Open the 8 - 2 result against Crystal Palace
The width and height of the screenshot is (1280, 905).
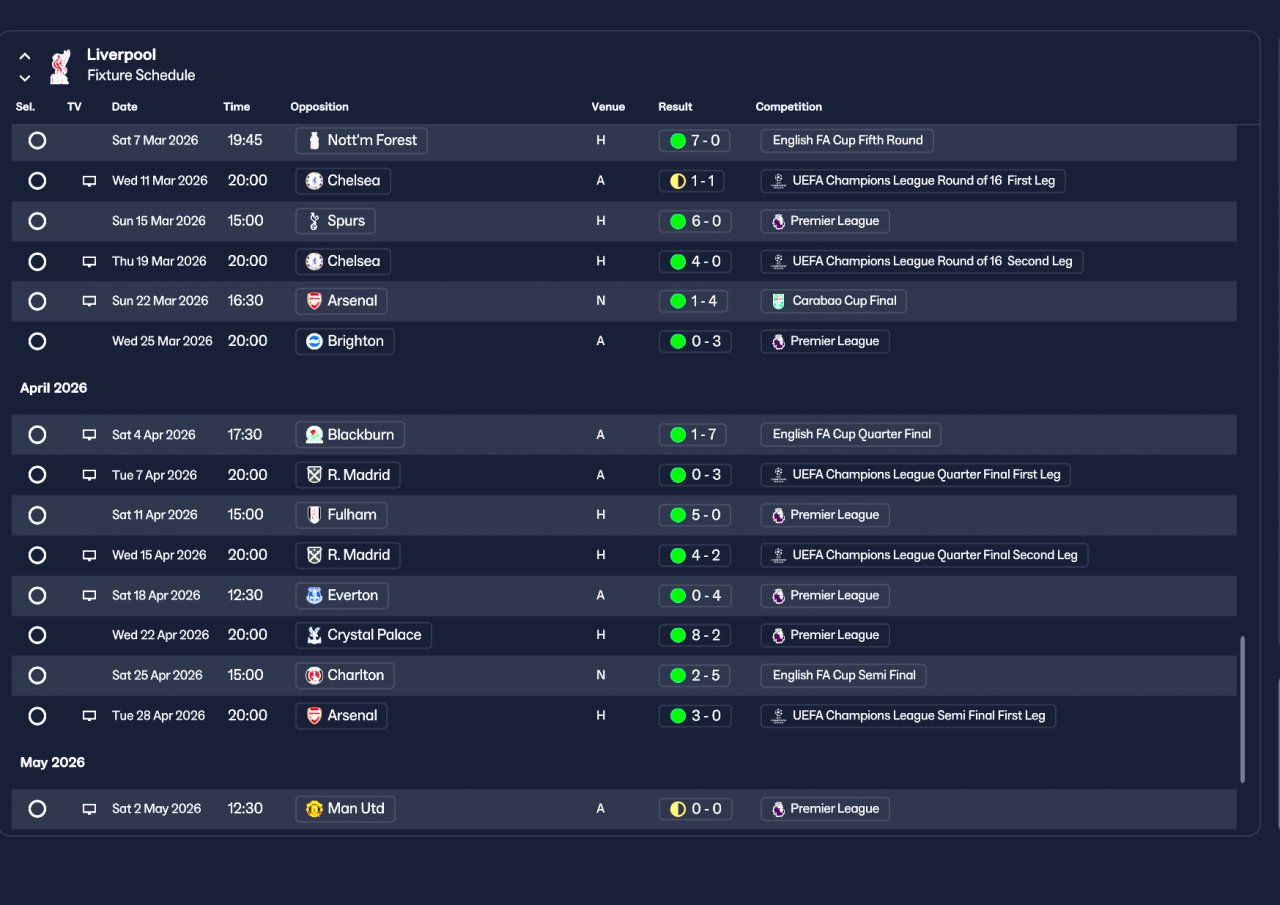pos(695,635)
